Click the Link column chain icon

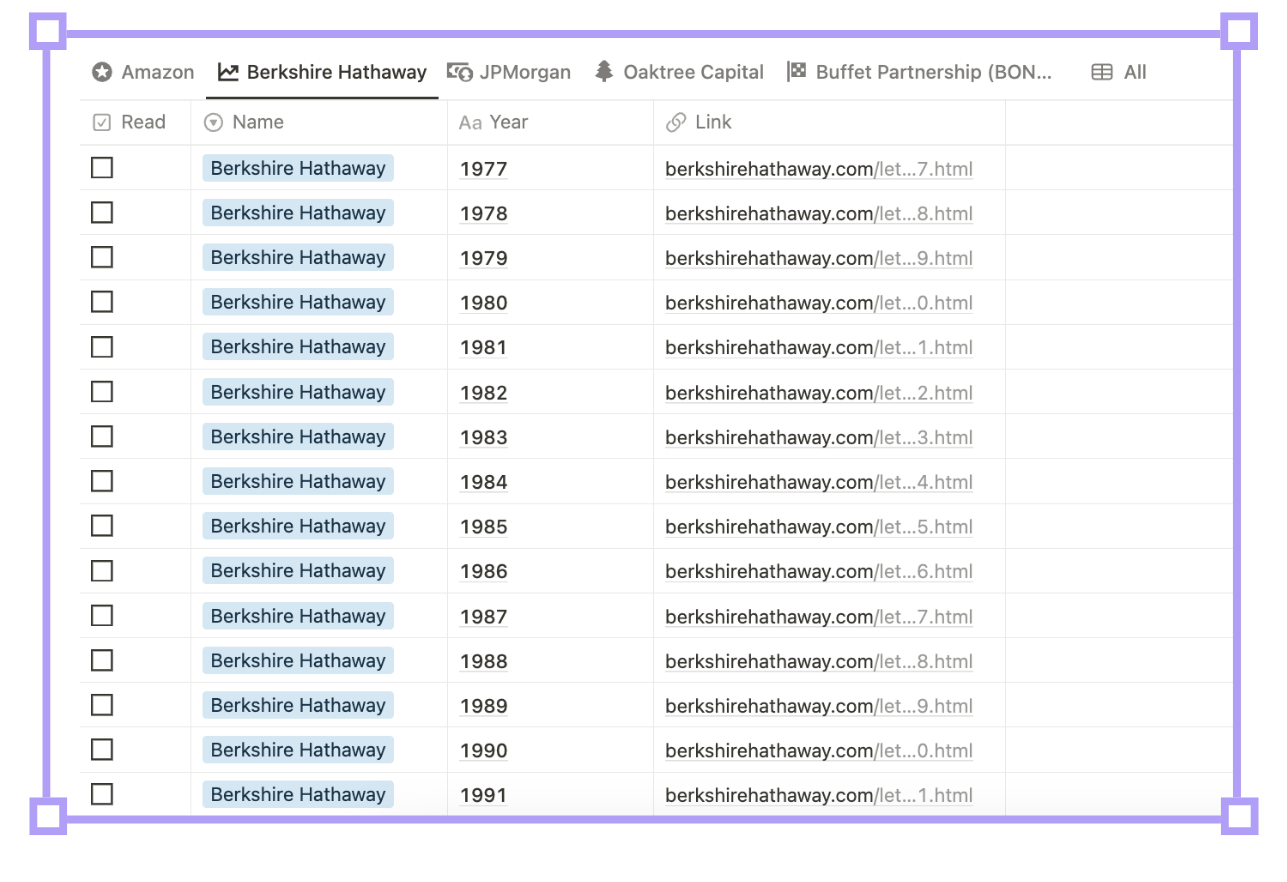coord(676,122)
